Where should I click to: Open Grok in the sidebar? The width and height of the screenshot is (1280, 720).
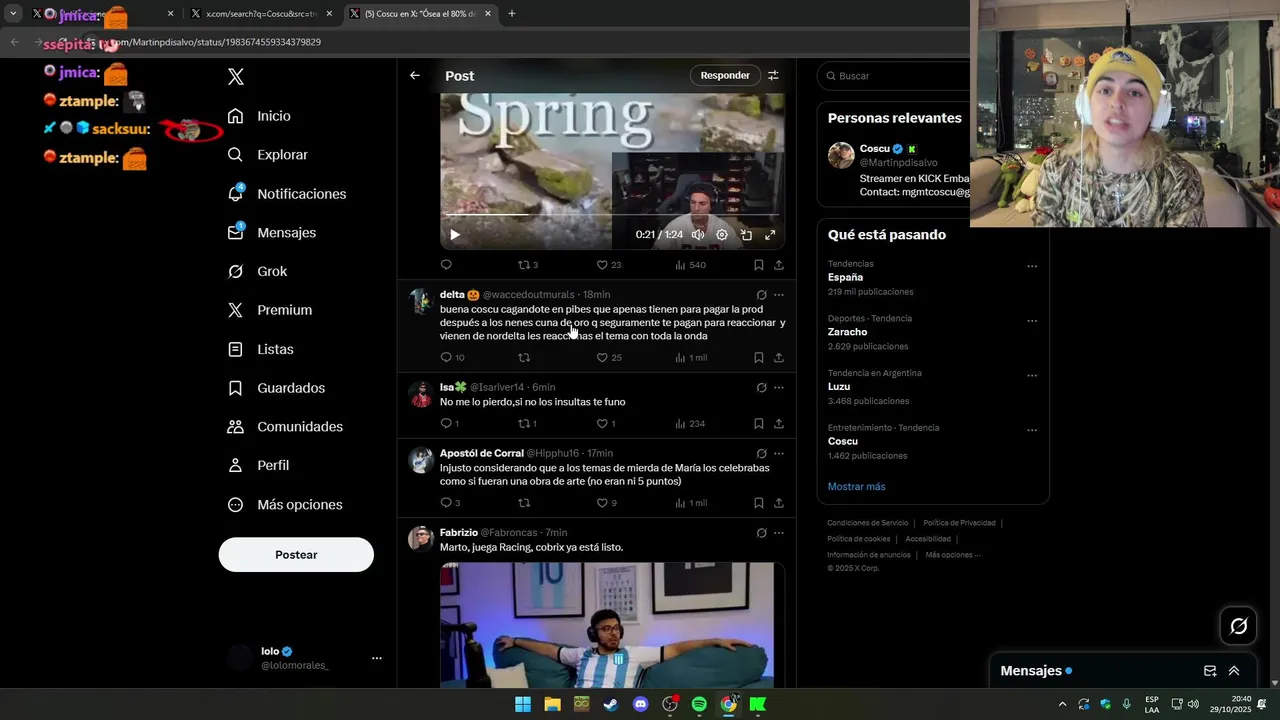[257, 271]
